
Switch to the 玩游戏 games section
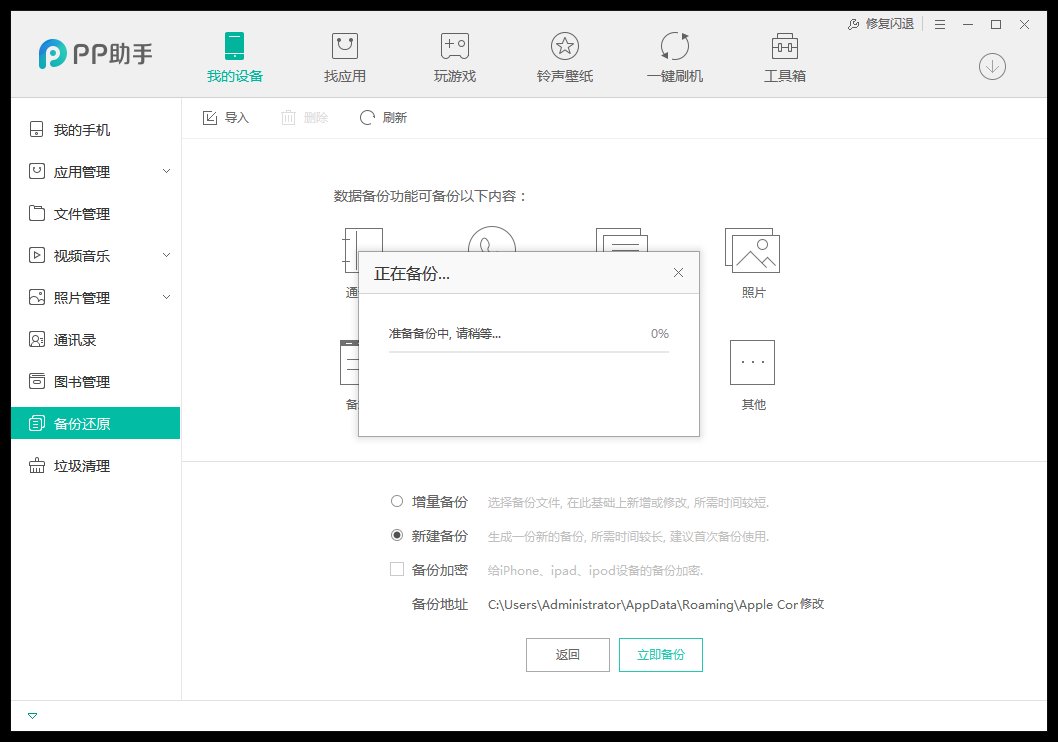point(453,55)
